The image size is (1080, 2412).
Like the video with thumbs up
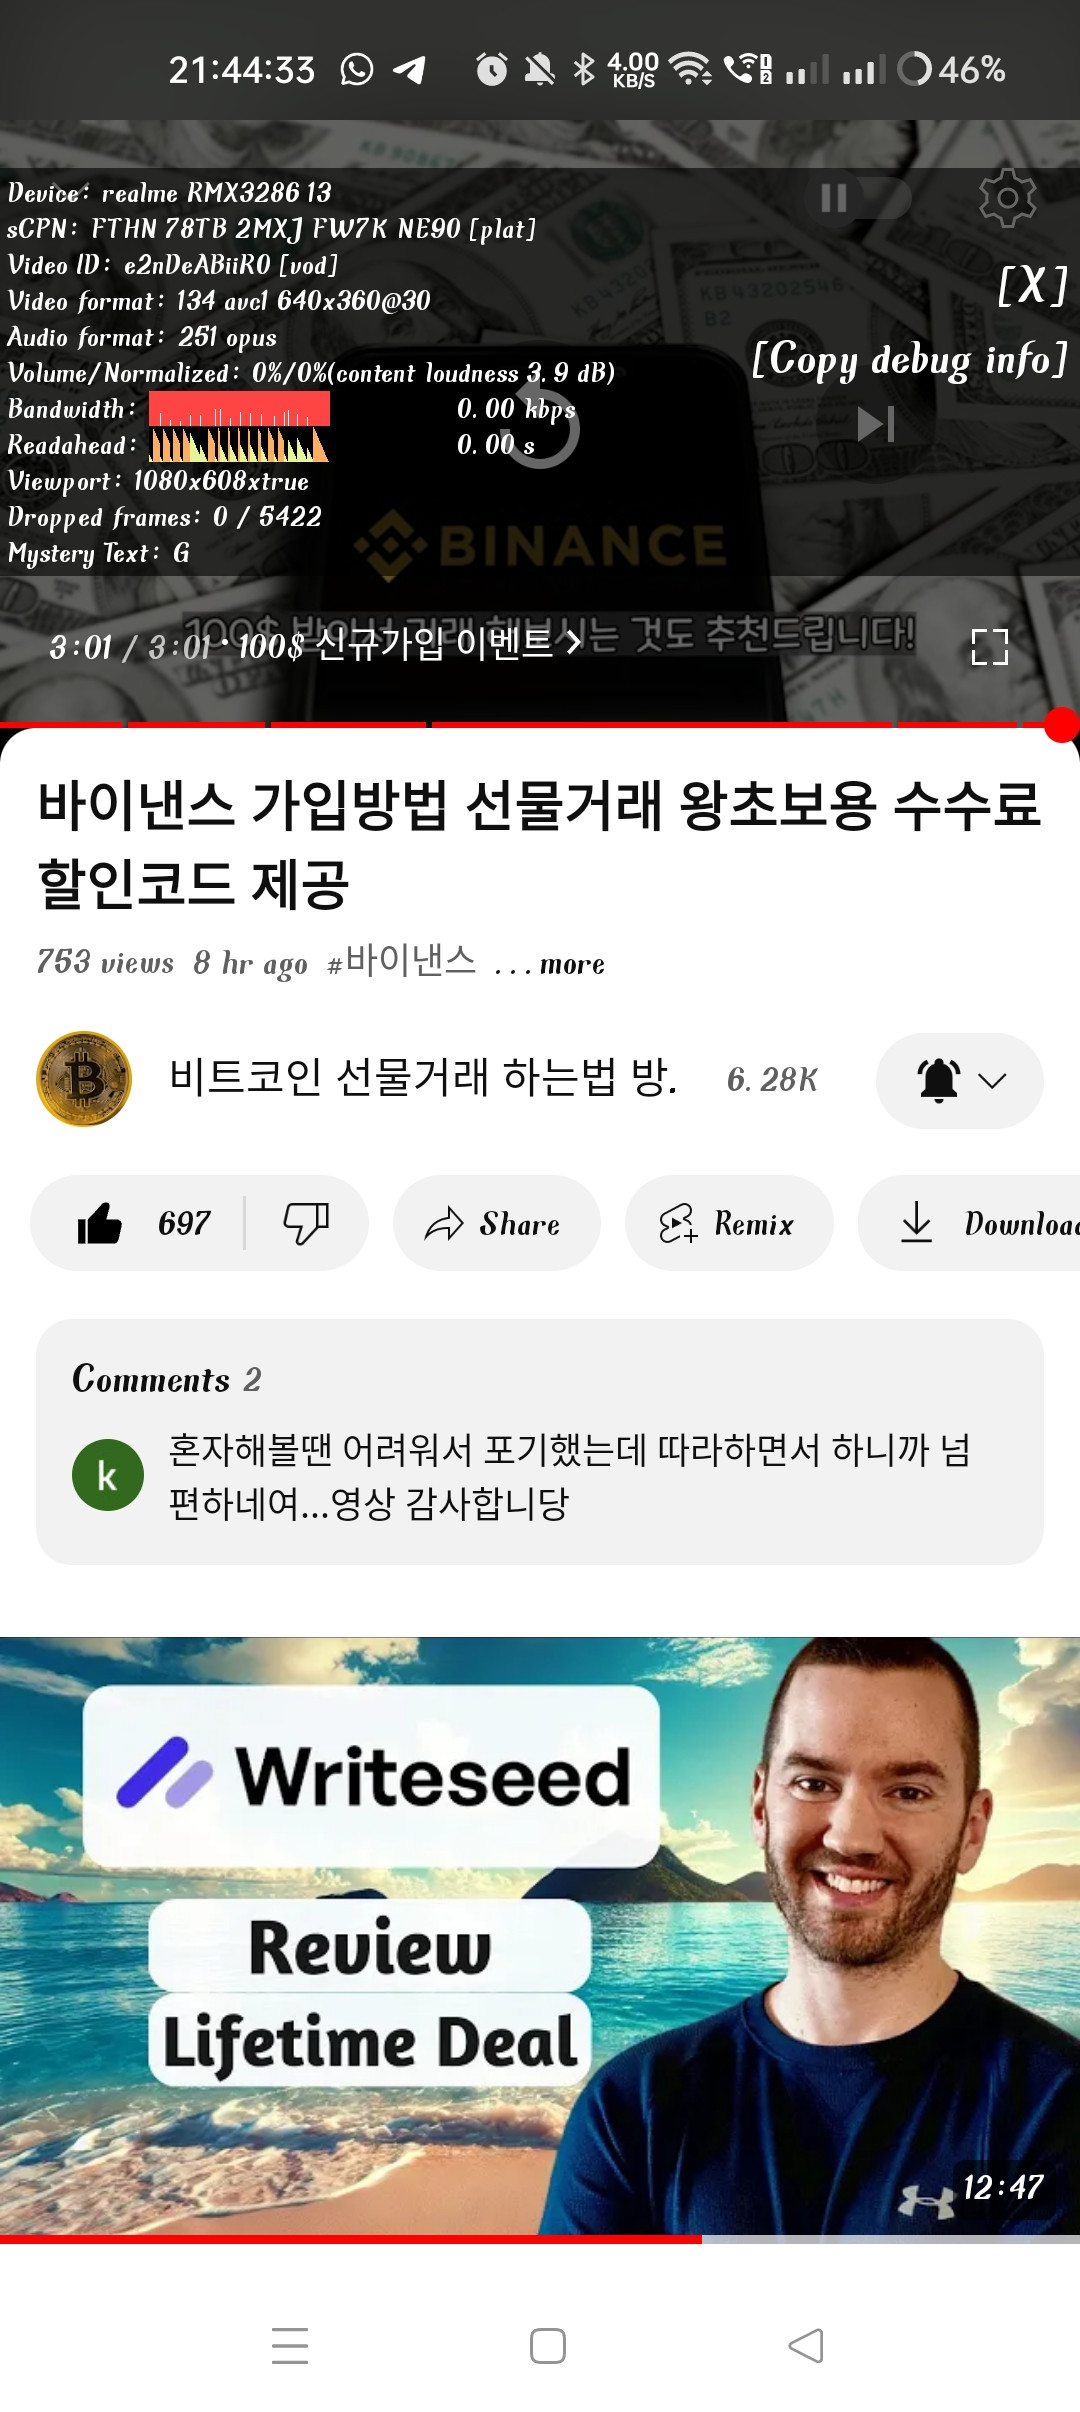coord(140,1223)
